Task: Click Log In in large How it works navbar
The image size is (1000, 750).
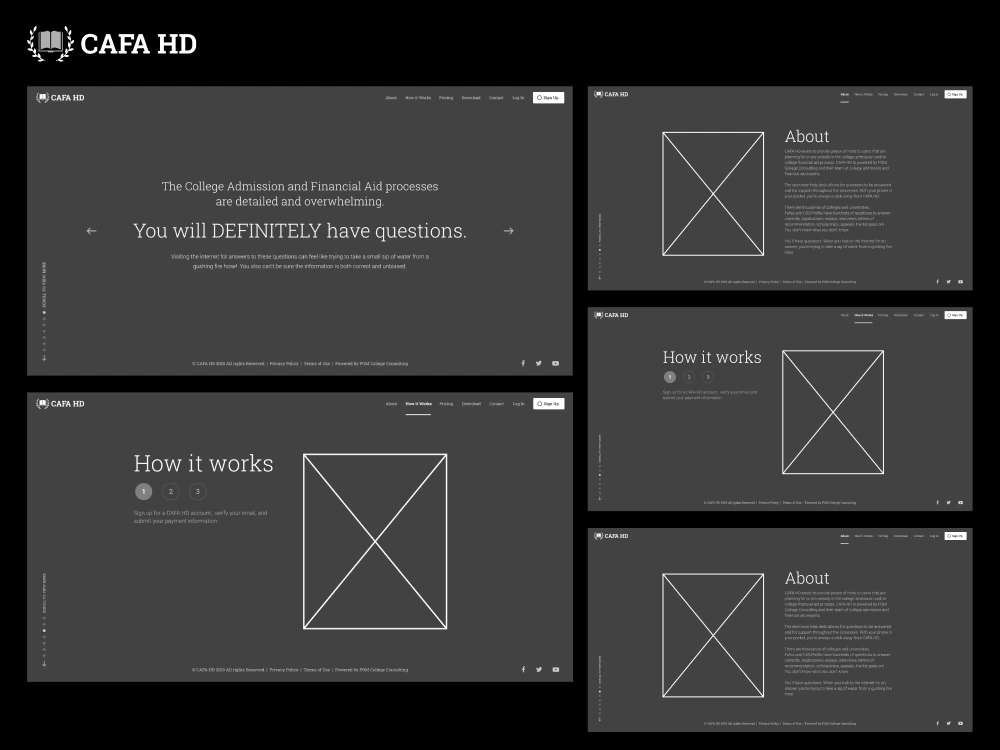Action: 518,404
